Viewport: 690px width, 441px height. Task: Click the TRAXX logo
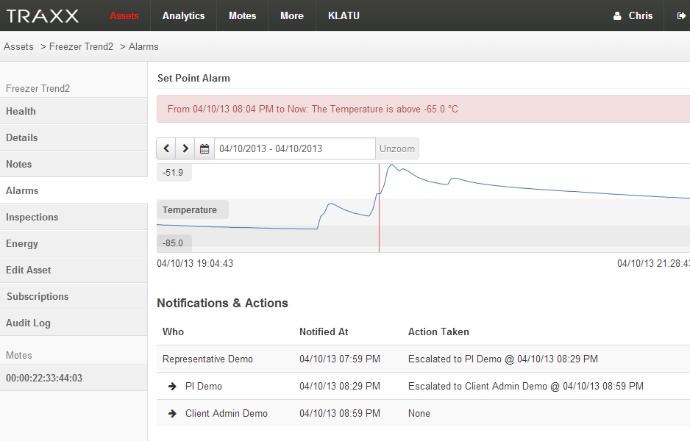coord(43,15)
